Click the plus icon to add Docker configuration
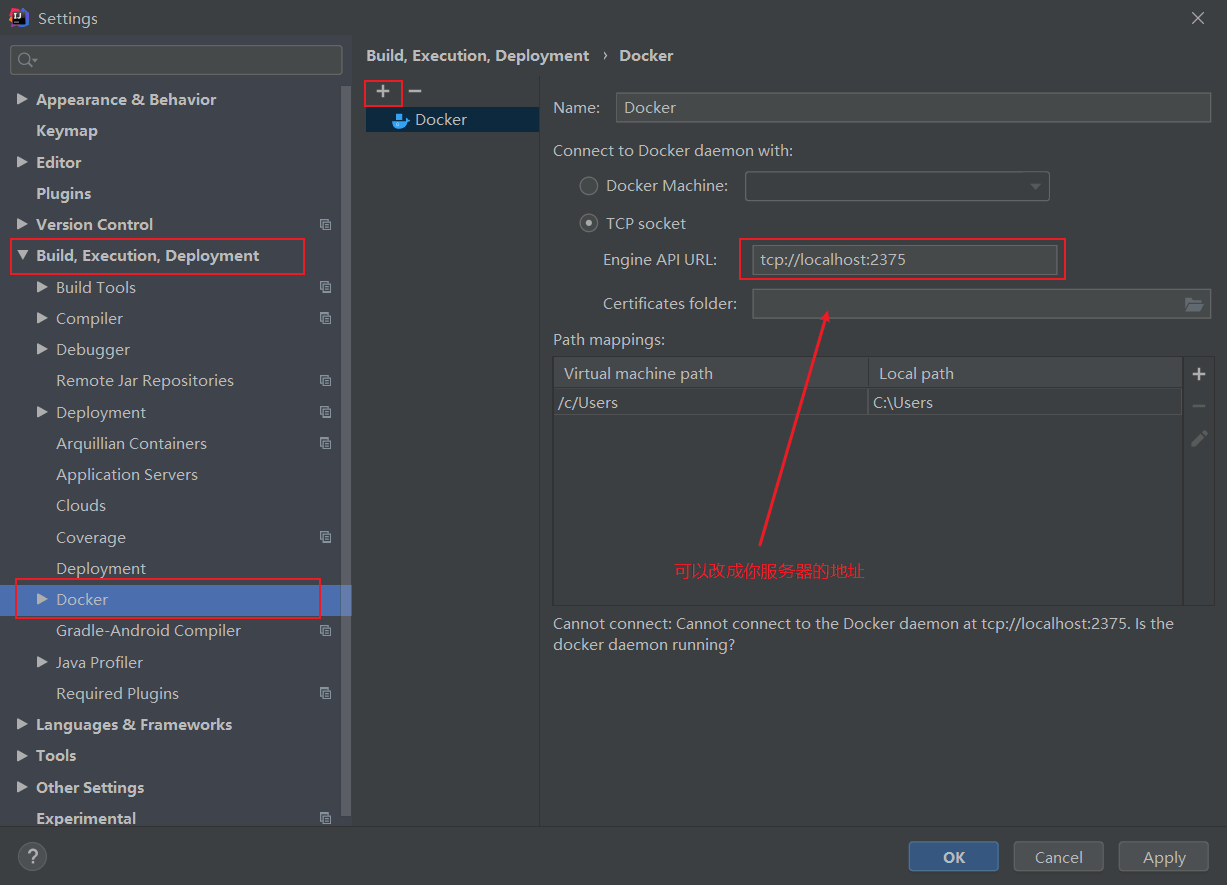Screen dimensions: 1227x885 coord(383,92)
